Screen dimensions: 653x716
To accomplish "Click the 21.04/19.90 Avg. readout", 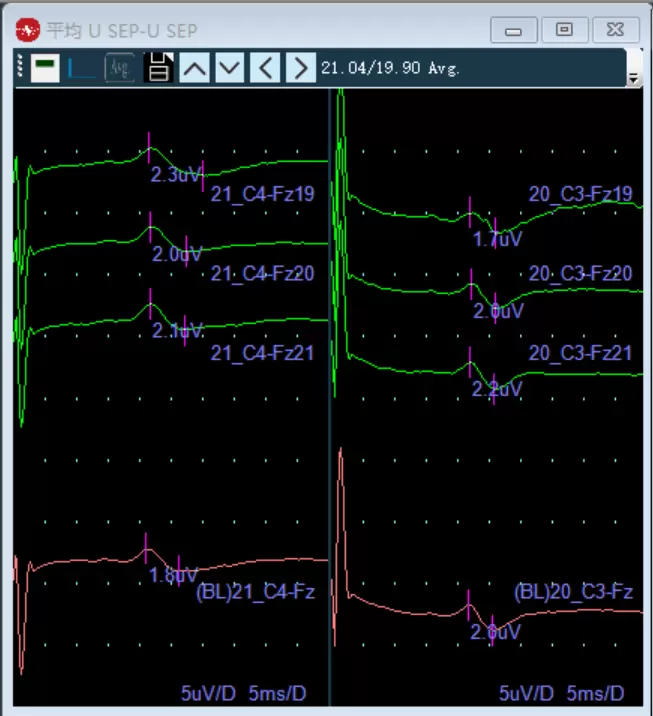I will [390, 68].
